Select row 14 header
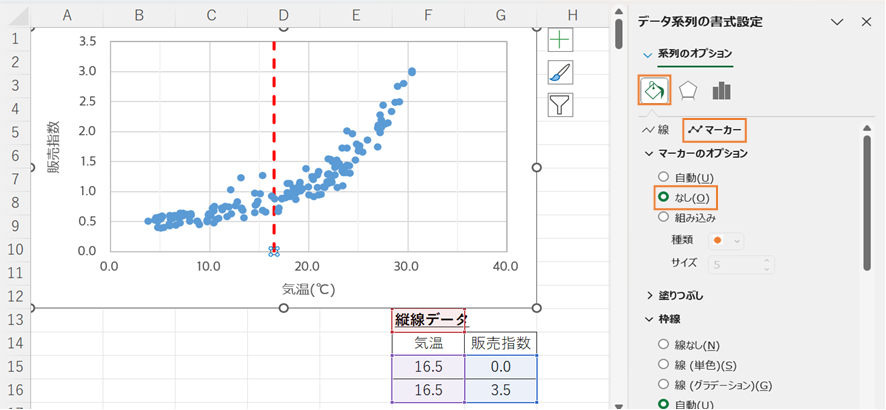The image size is (886, 410). coord(15,343)
